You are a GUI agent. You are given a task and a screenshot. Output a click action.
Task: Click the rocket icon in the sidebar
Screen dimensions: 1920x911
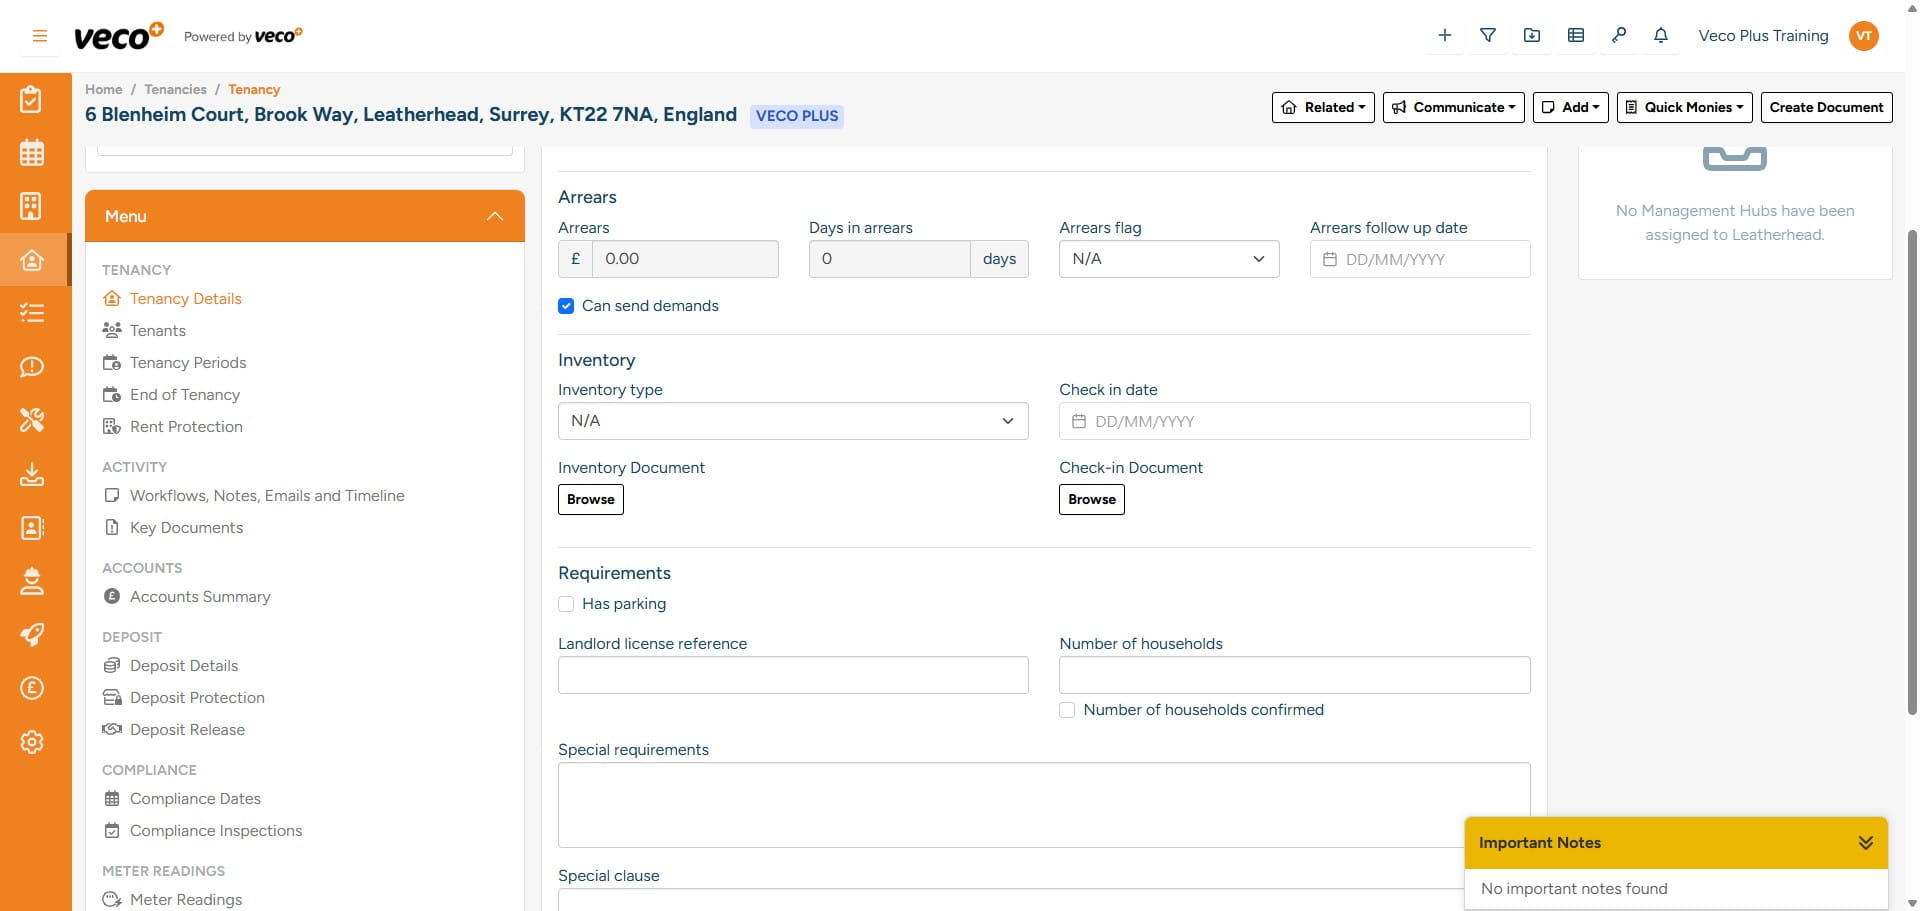tap(32, 635)
